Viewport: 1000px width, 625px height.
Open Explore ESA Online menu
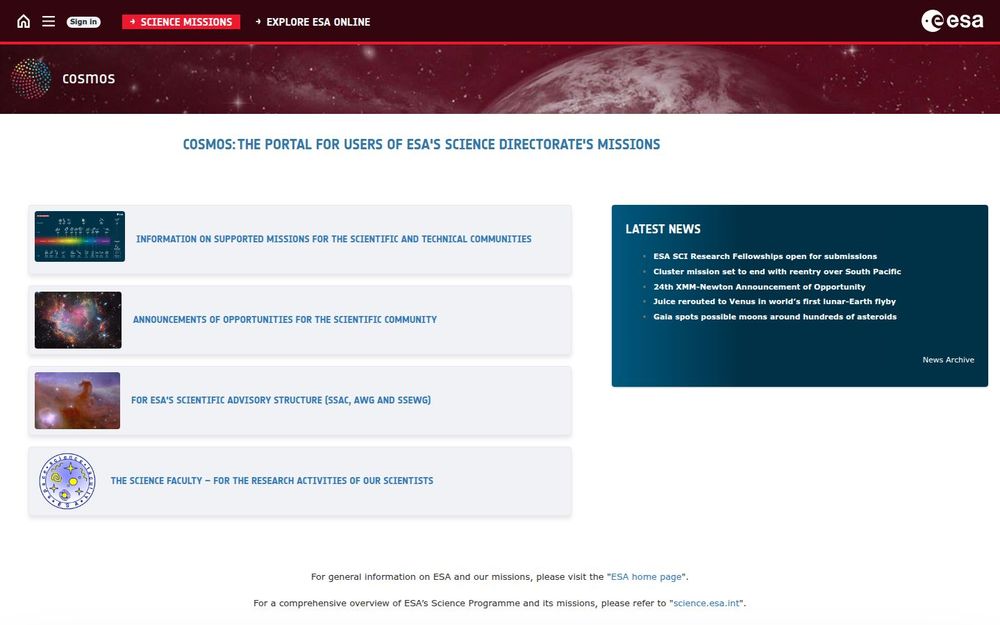pos(312,22)
